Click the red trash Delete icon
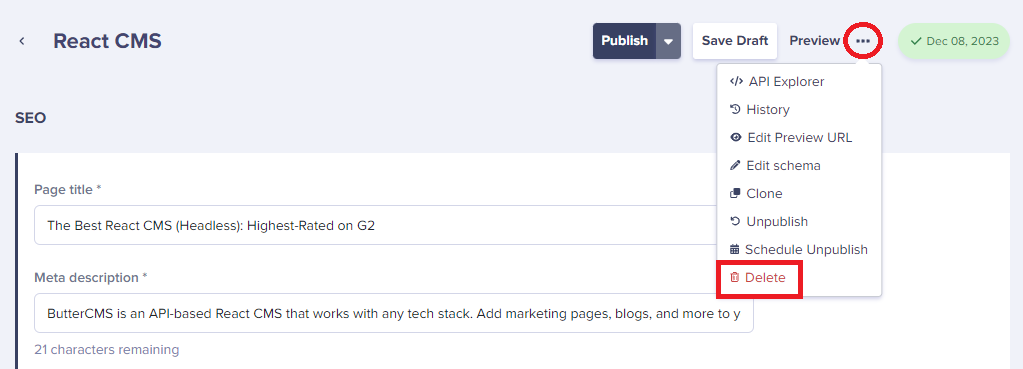 735,278
